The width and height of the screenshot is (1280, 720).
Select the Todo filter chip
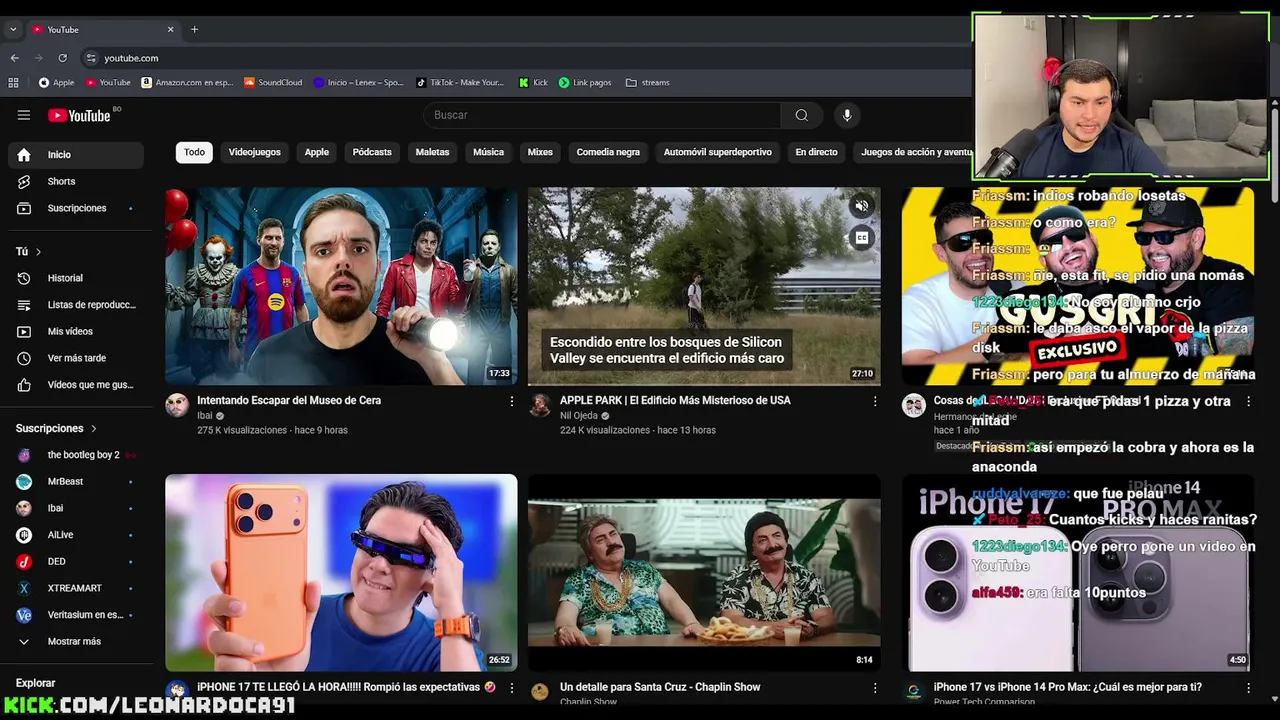pyautogui.click(x=194, y=152)
